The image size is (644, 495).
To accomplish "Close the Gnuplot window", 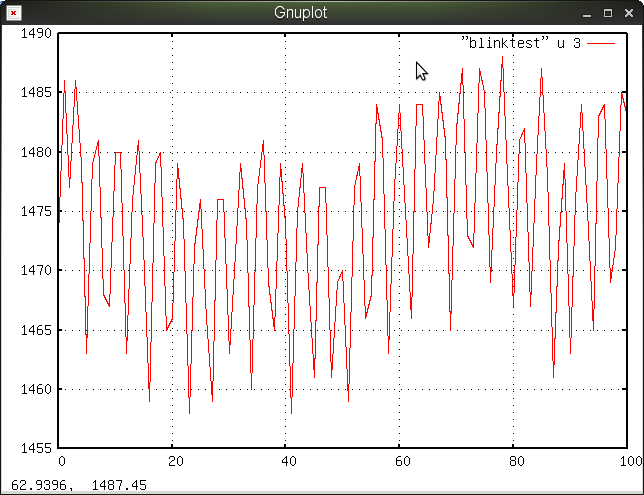I will 629,12.
